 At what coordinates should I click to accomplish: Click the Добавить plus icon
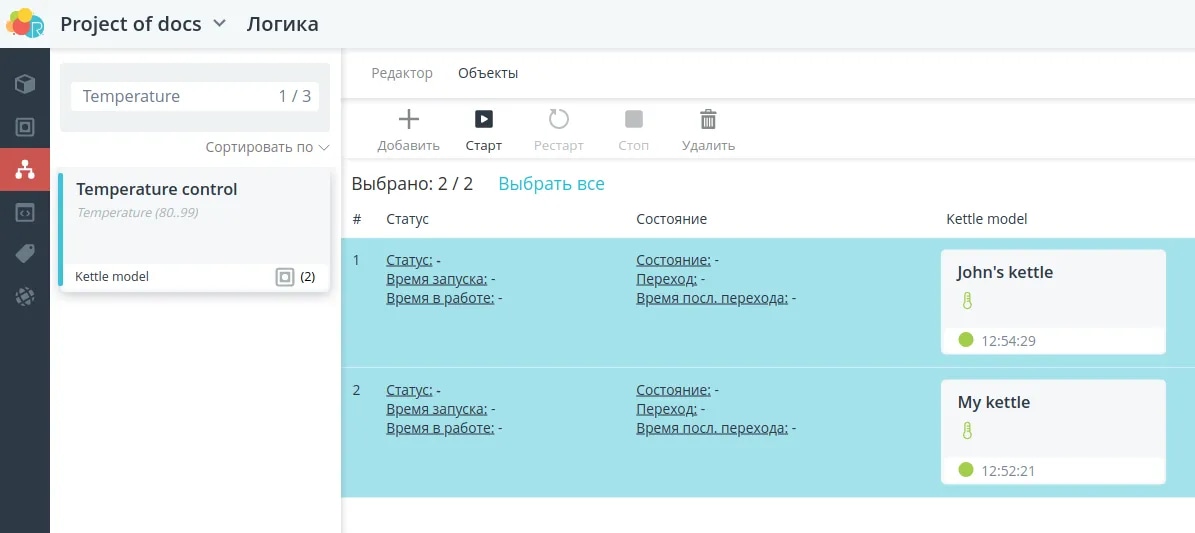[408, 120]
